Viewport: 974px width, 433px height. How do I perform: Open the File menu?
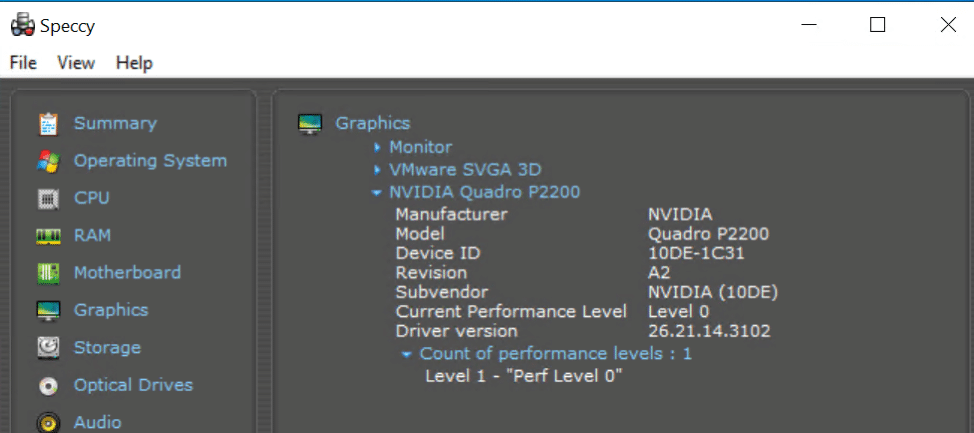[x=23, y=63]
